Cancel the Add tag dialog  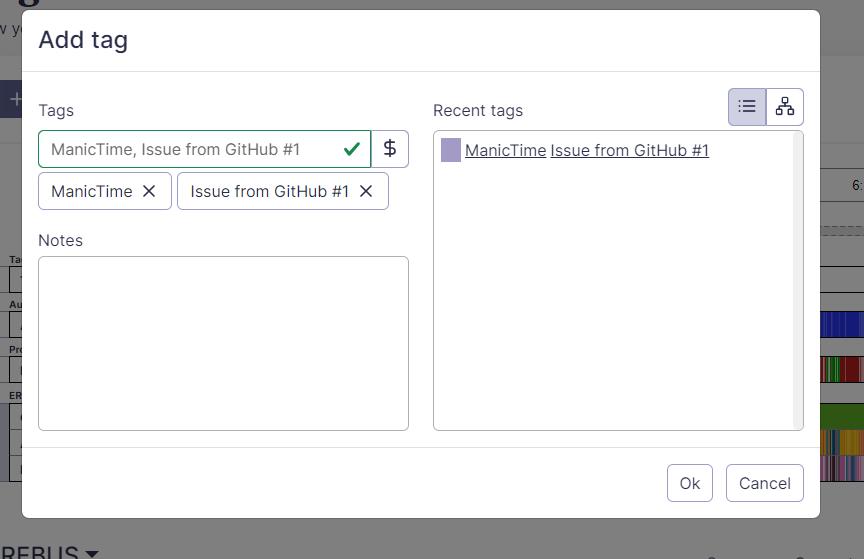tap(764, 483)
